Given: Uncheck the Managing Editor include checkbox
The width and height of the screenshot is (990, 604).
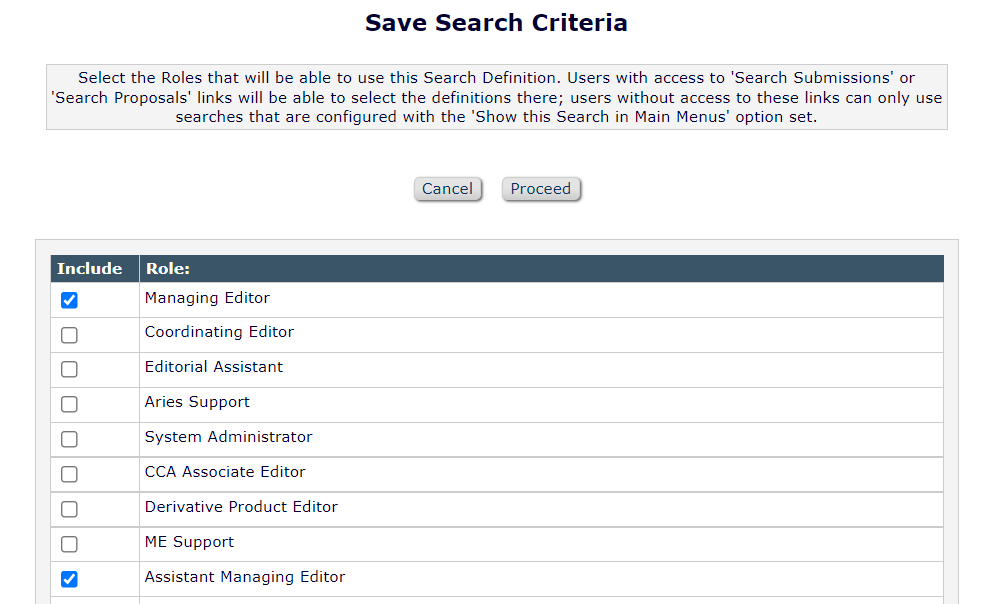Looking at the screenshot, I should [x=69, y=300].
